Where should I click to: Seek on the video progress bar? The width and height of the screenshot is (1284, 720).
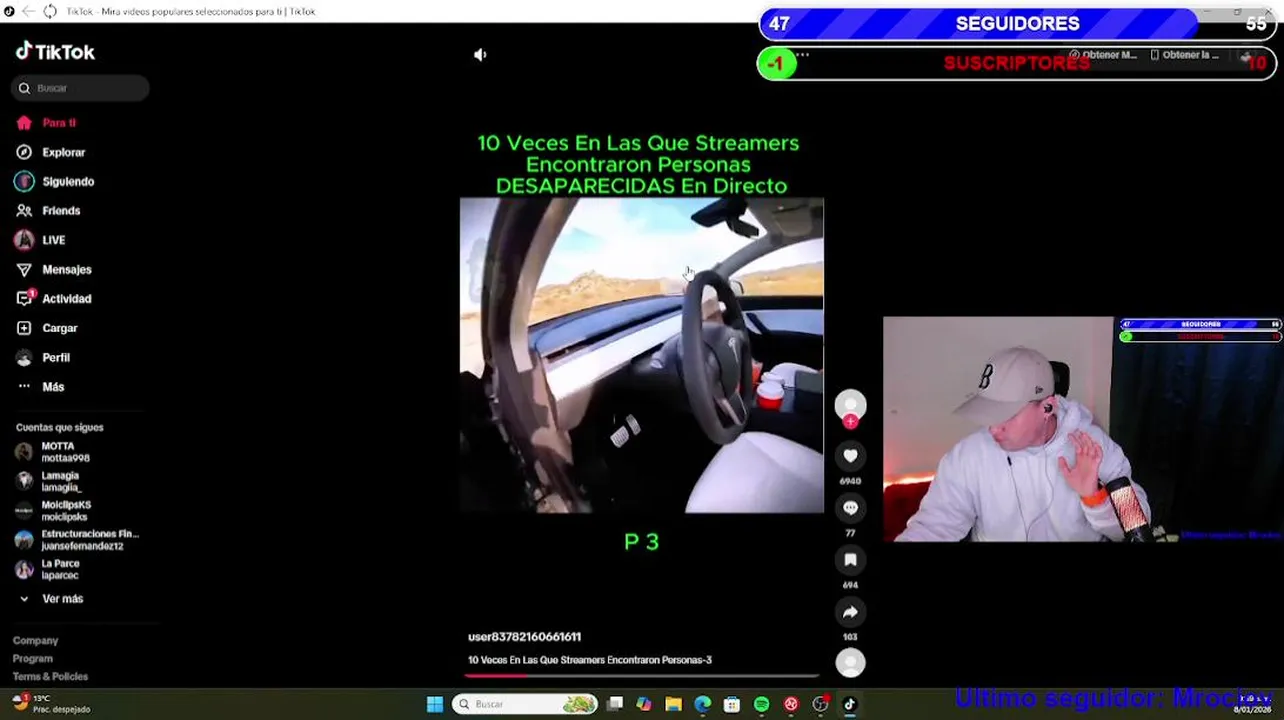[642, 676]
